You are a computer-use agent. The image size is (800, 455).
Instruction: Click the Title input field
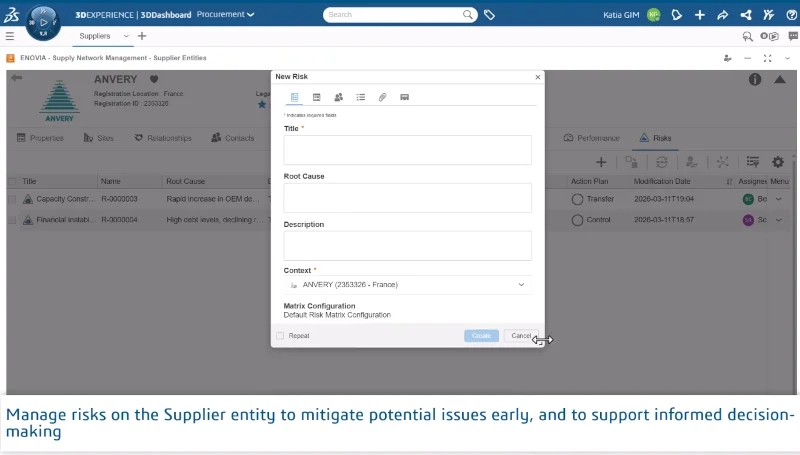click(407, 150)
